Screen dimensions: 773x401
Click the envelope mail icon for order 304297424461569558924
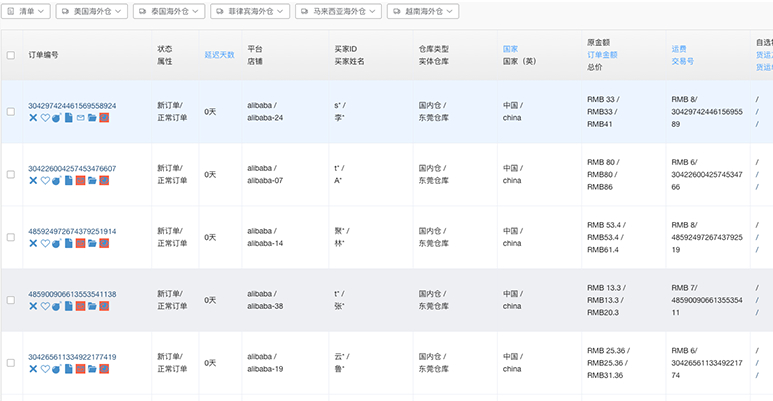pos(80,118)
